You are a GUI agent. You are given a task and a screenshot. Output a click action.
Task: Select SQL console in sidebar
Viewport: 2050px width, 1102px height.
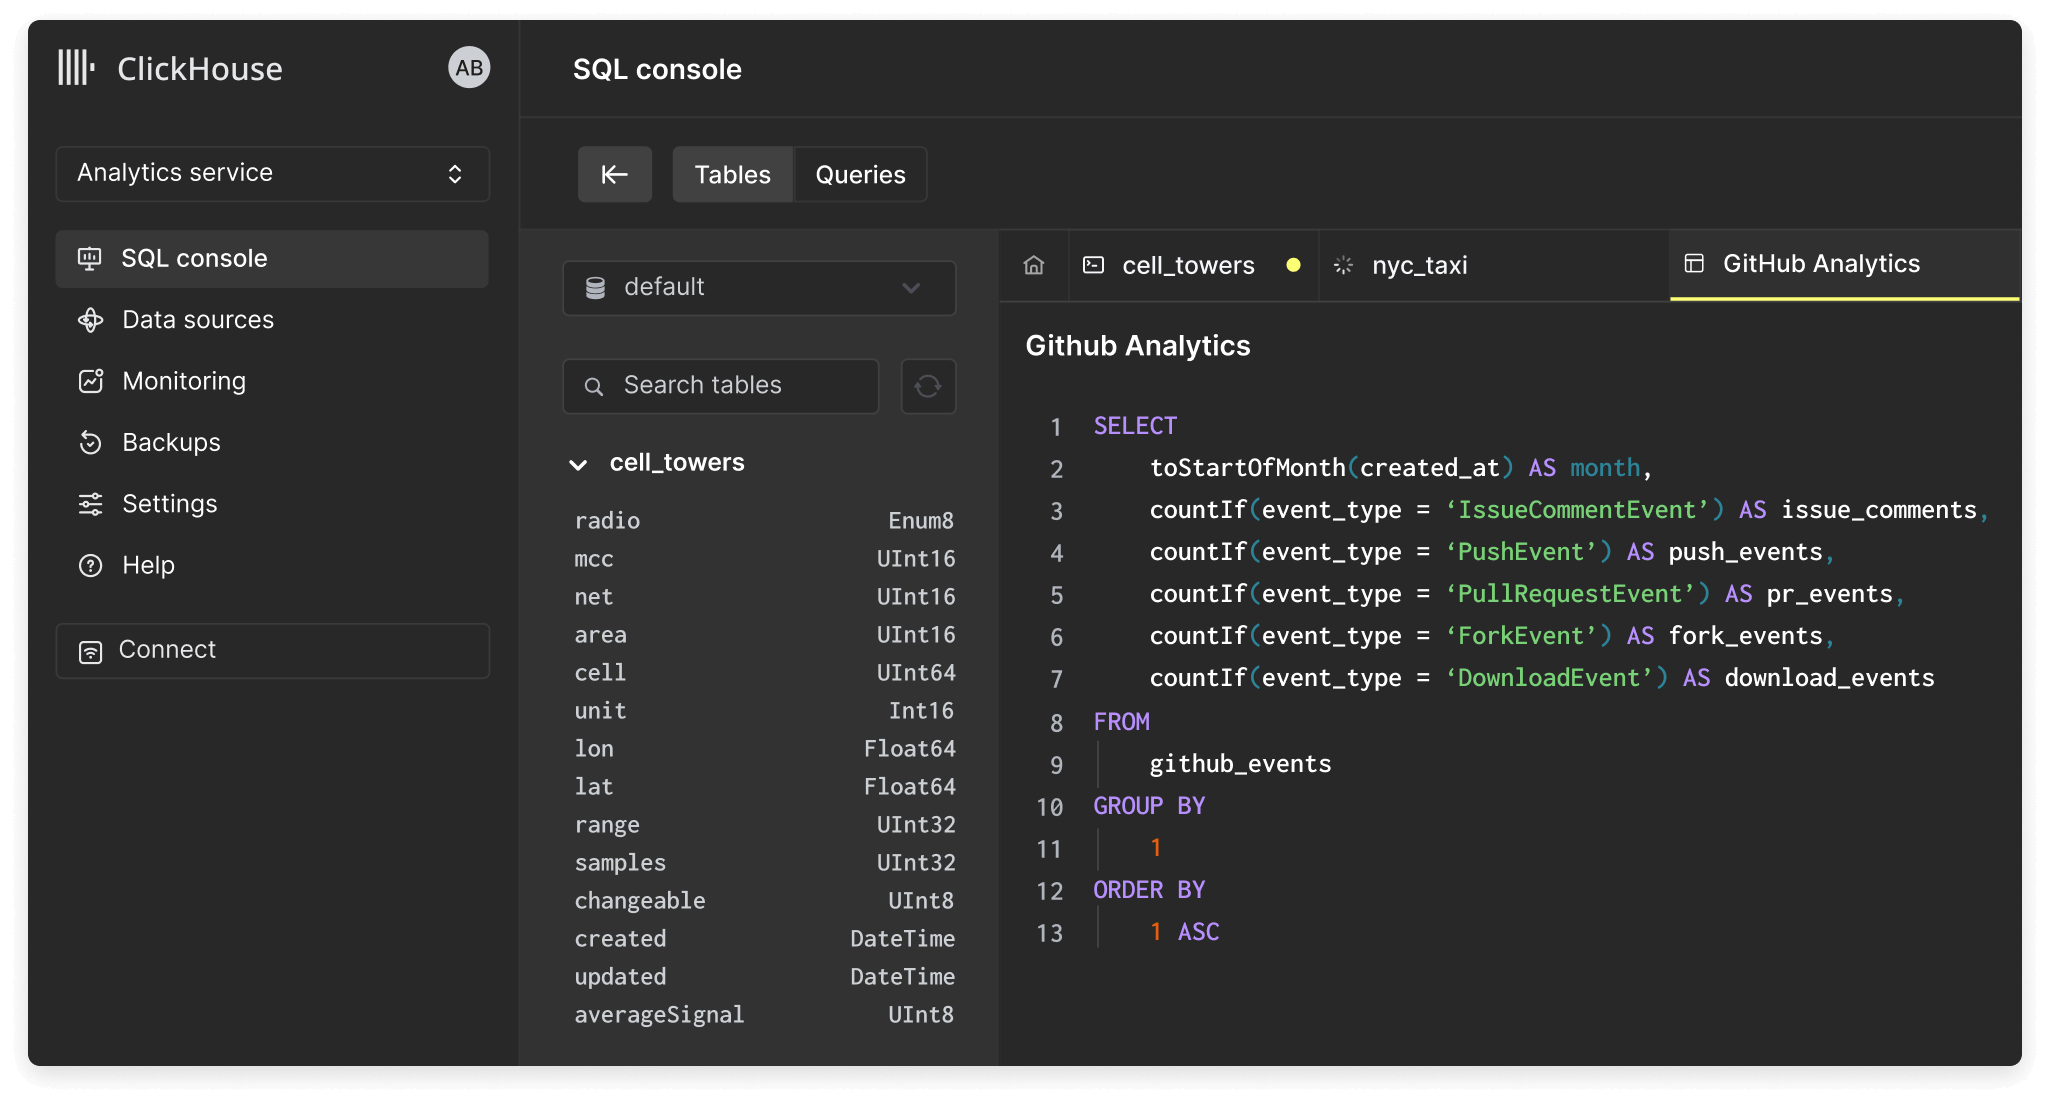pyautogui.click(x=272, y=259)
